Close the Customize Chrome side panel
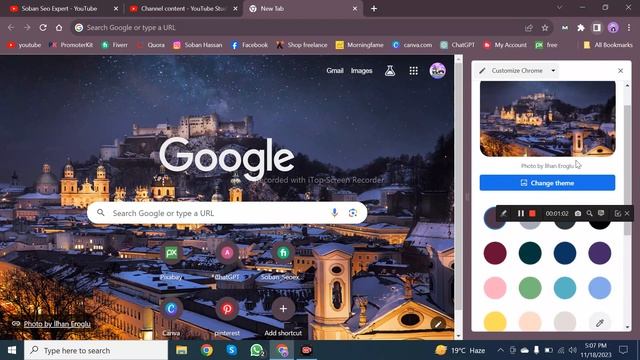 [x=620, y=71]
